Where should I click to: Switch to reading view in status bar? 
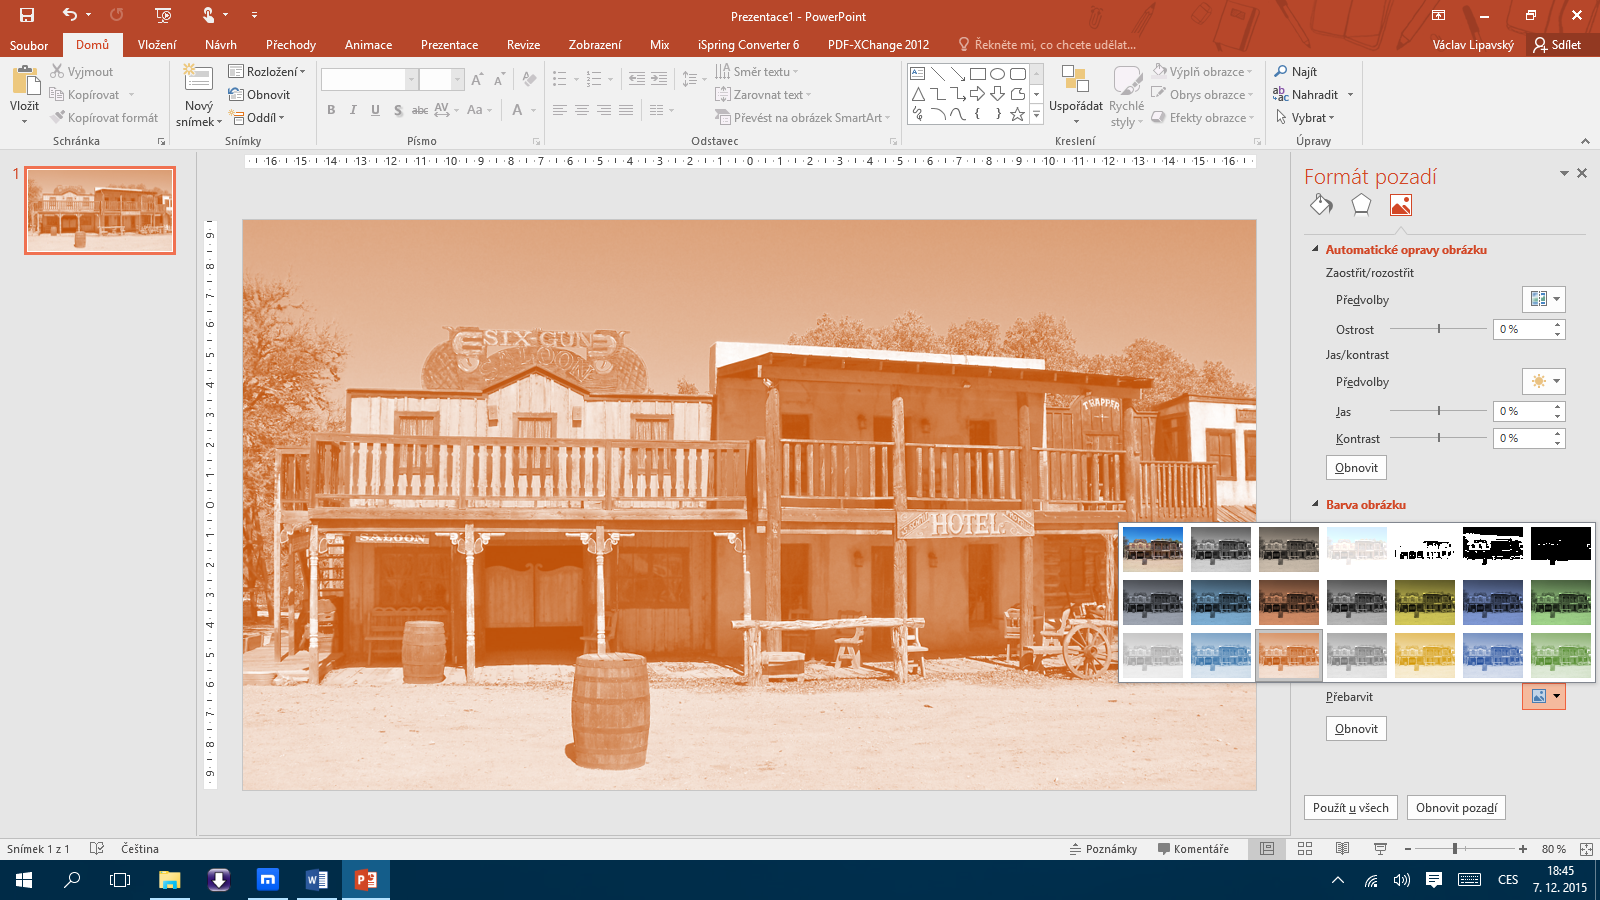[1343, 848]
